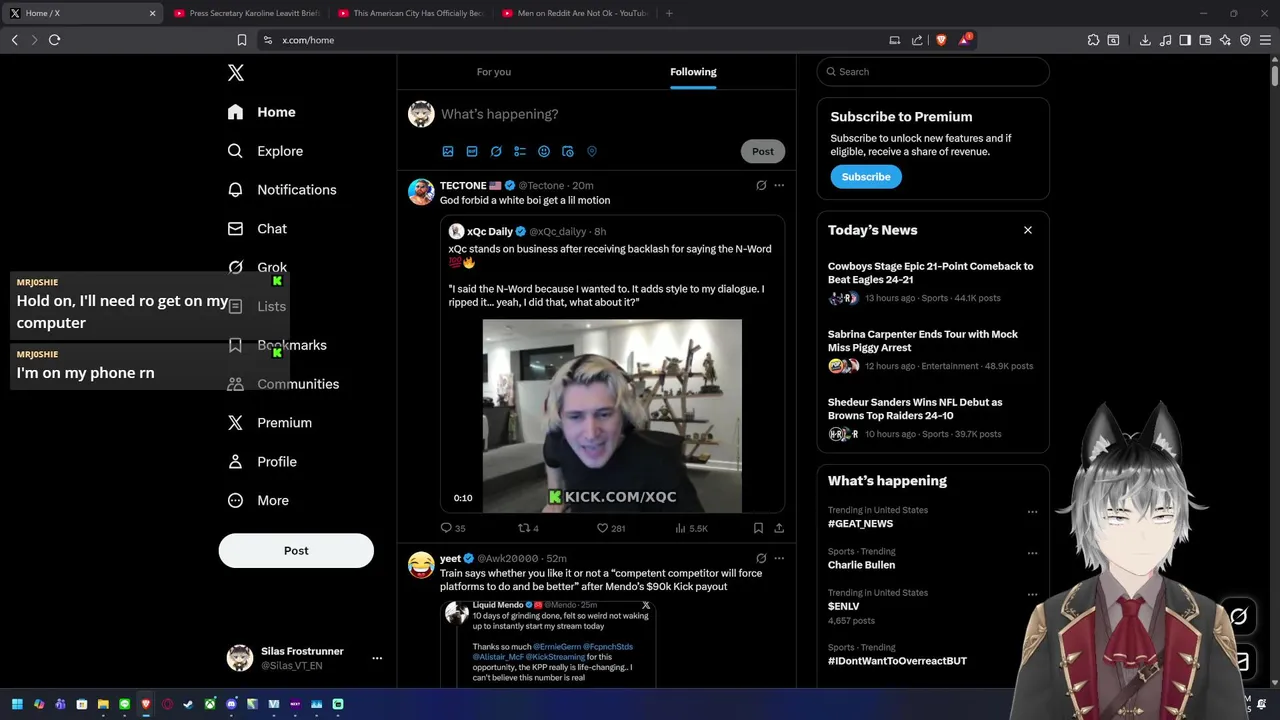Click Subscribe to Premium button

click(866, 177)
